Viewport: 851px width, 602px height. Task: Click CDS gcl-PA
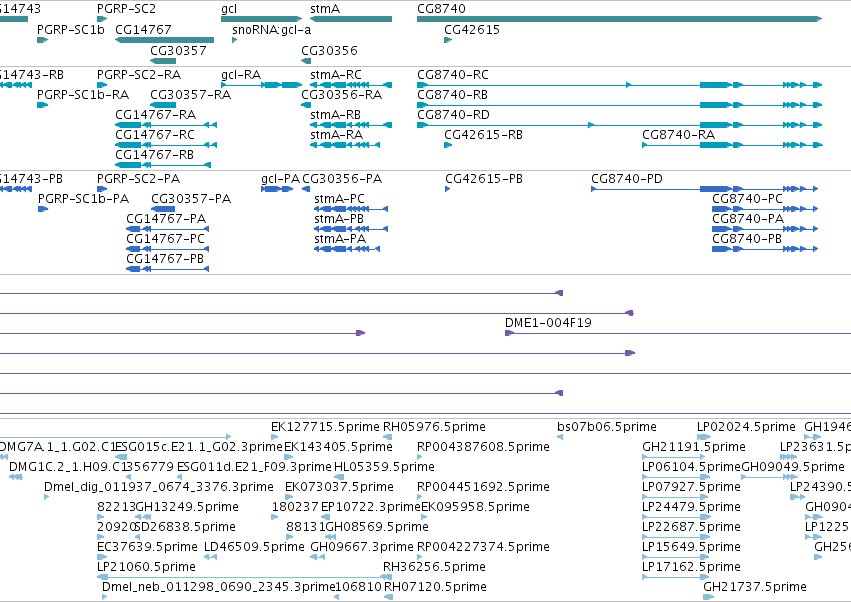[x=277, y=189]
